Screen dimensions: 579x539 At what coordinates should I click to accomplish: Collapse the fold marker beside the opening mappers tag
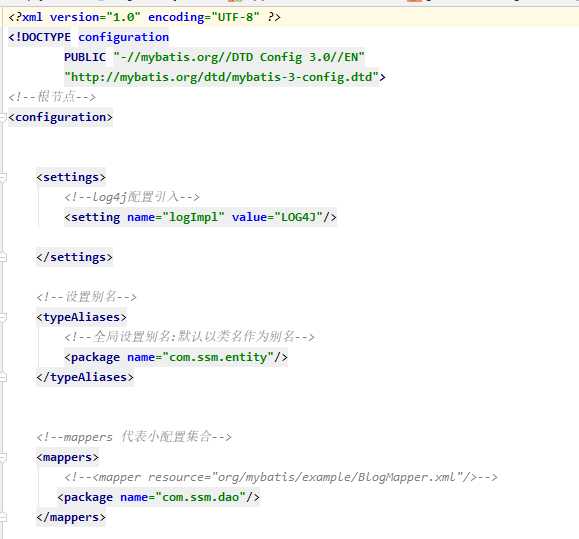tap(3, 457)
